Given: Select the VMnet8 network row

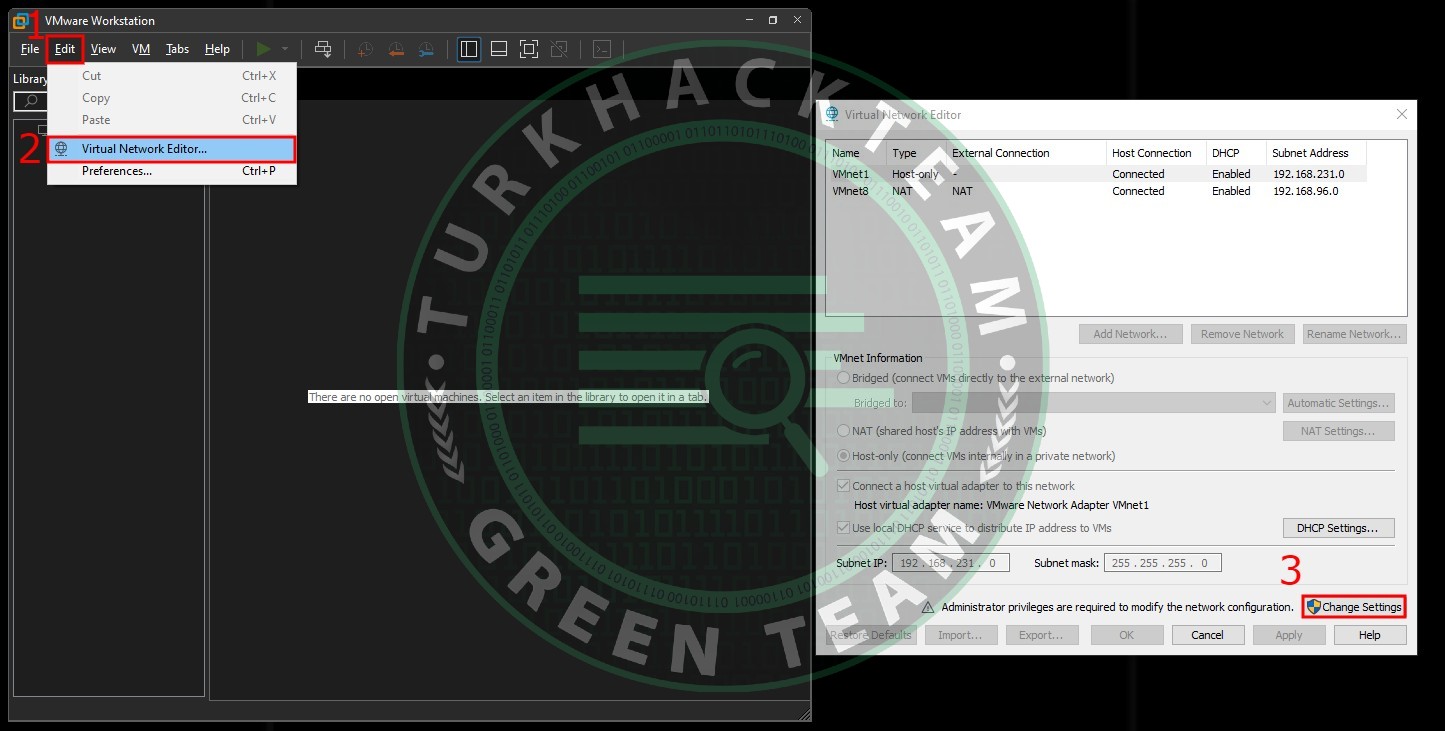Looking at the screenshot, I should click(1096, 191).
